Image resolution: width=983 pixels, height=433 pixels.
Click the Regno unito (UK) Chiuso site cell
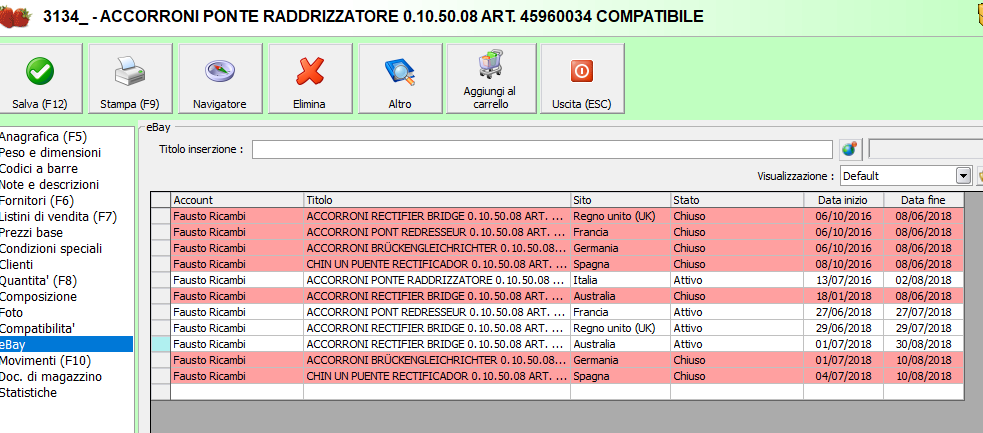(x=620, y=216)
